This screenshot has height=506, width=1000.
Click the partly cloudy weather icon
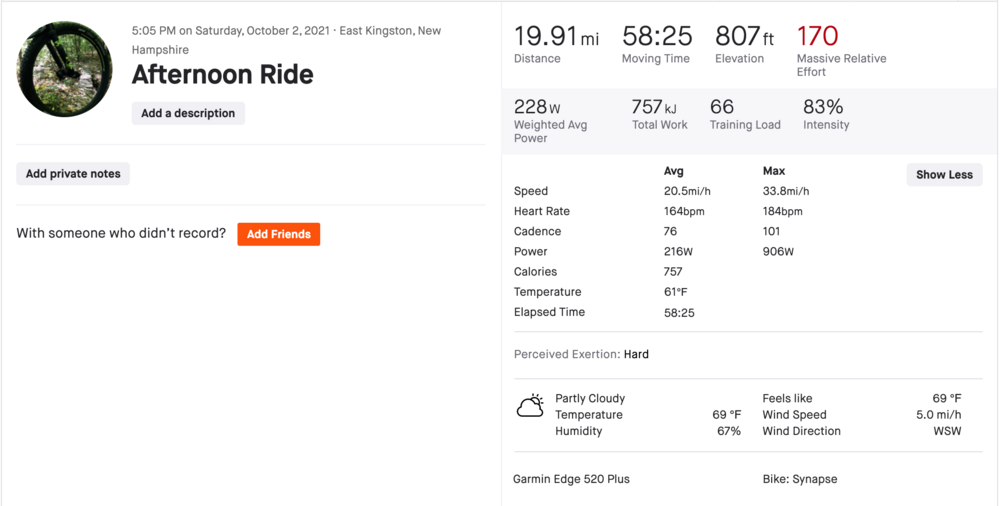[x=530, y=406]
